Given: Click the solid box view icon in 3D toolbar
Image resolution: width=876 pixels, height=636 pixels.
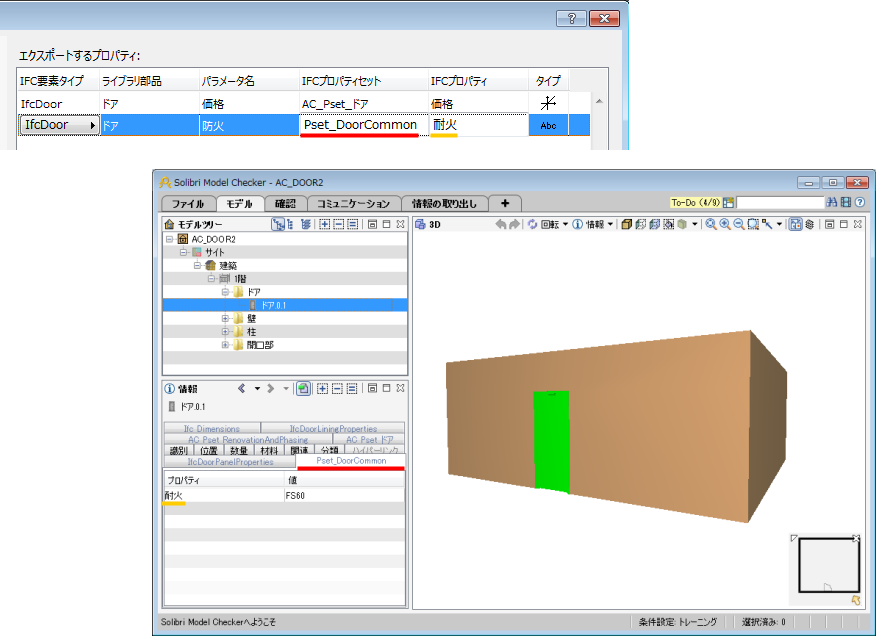Looking at the screenshot, I should coord(627,224).
